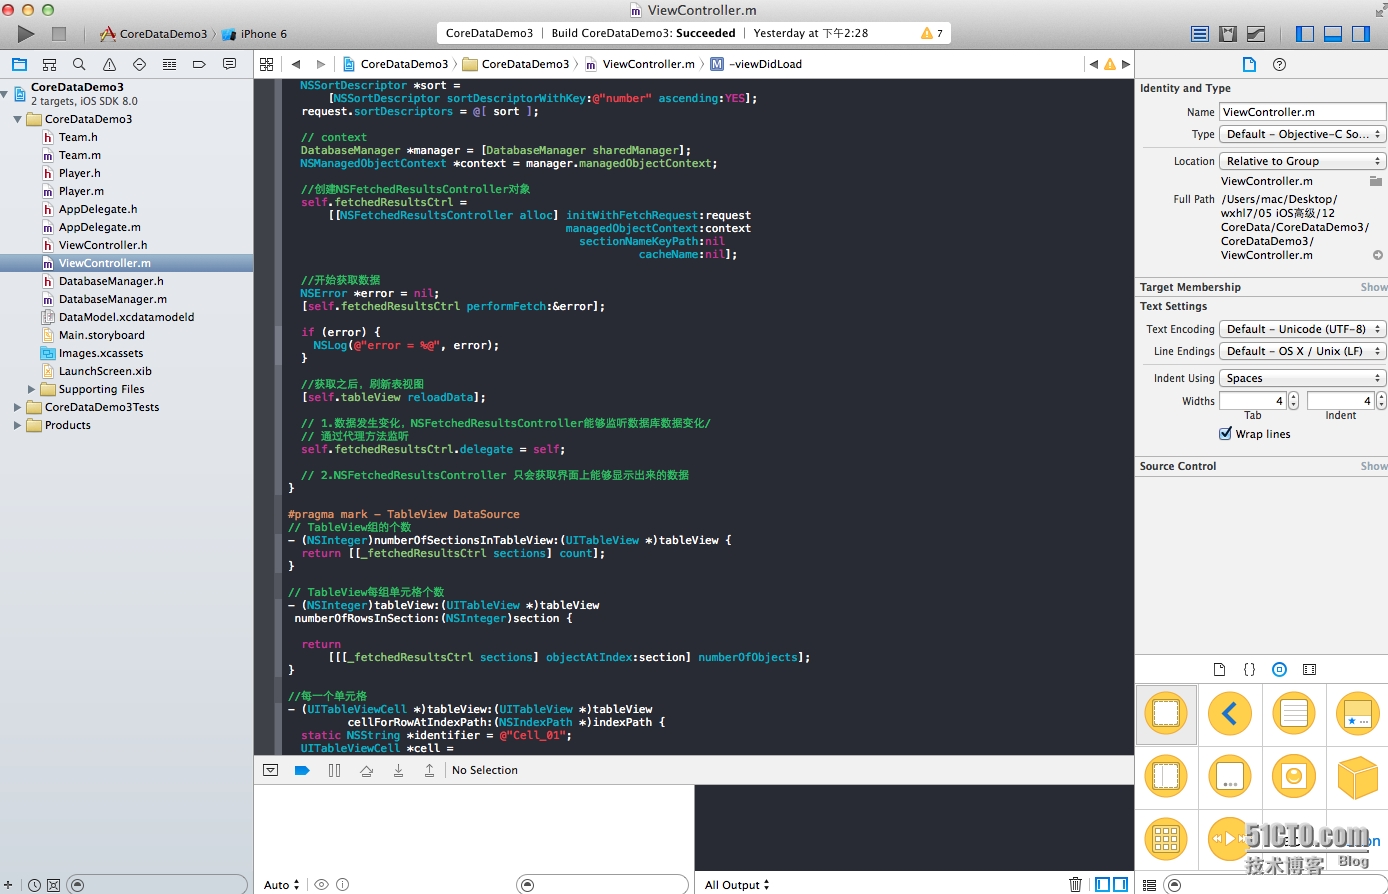Toggle the Debug area visibility

pyautogui.click(x=1333, y=33)
